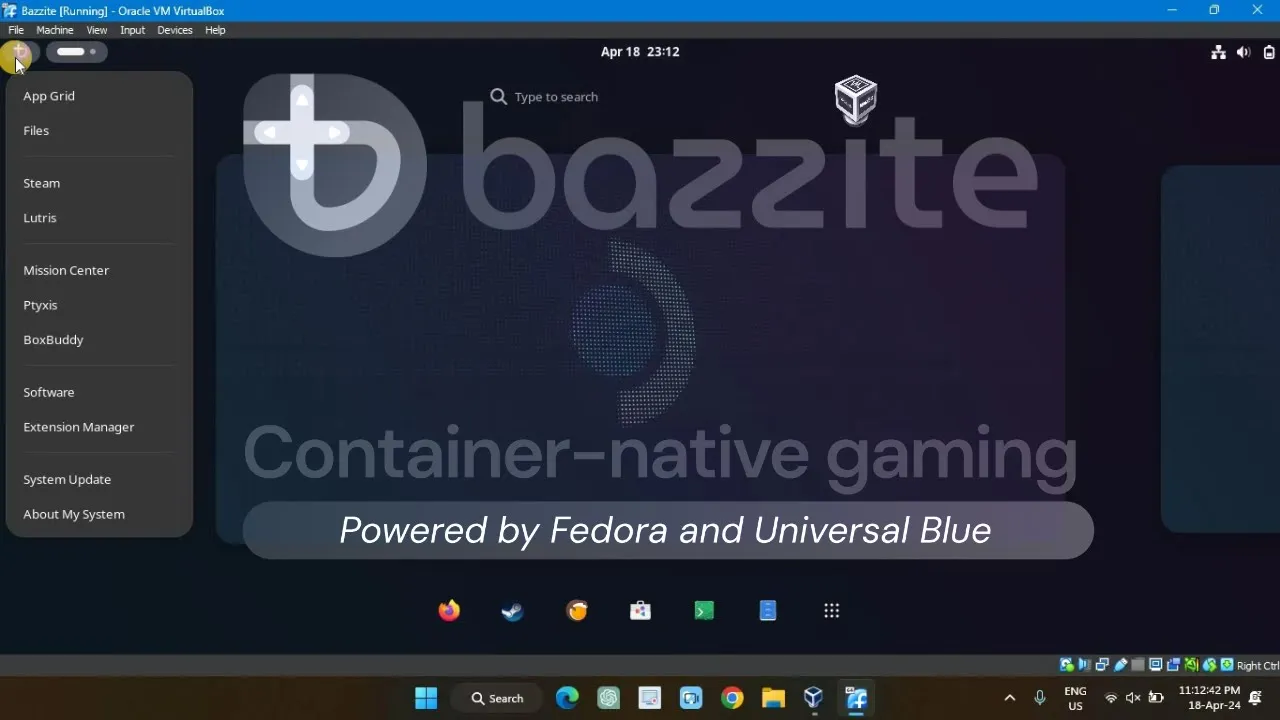Viewport: 1280px width, 720px height.
Task: Open GNOME network status icon
Action: 1218,52
